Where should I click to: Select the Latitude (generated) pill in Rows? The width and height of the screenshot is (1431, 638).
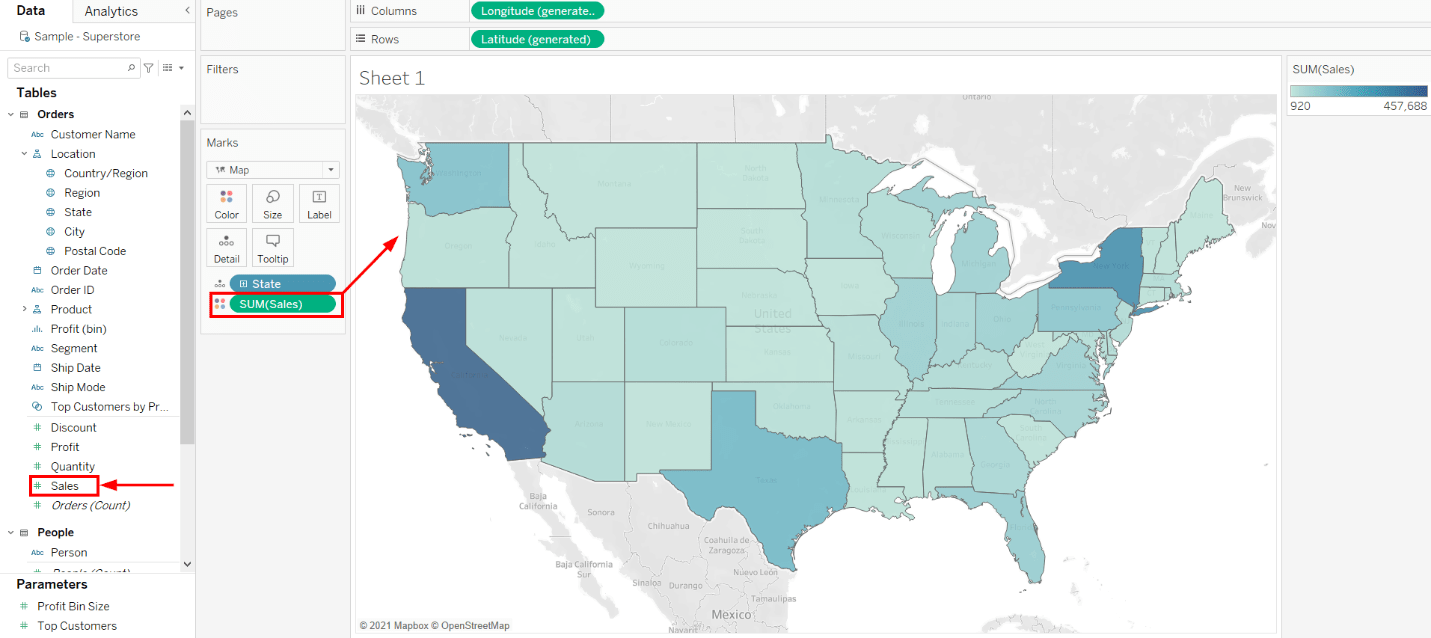(x=537, y=39)
